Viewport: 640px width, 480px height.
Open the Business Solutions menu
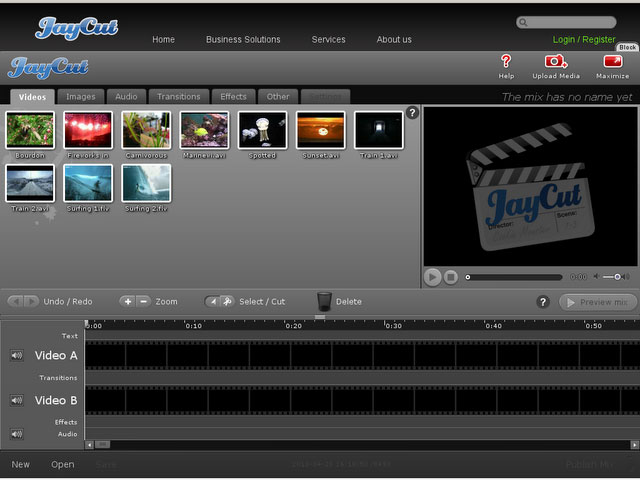click(243, 40)
